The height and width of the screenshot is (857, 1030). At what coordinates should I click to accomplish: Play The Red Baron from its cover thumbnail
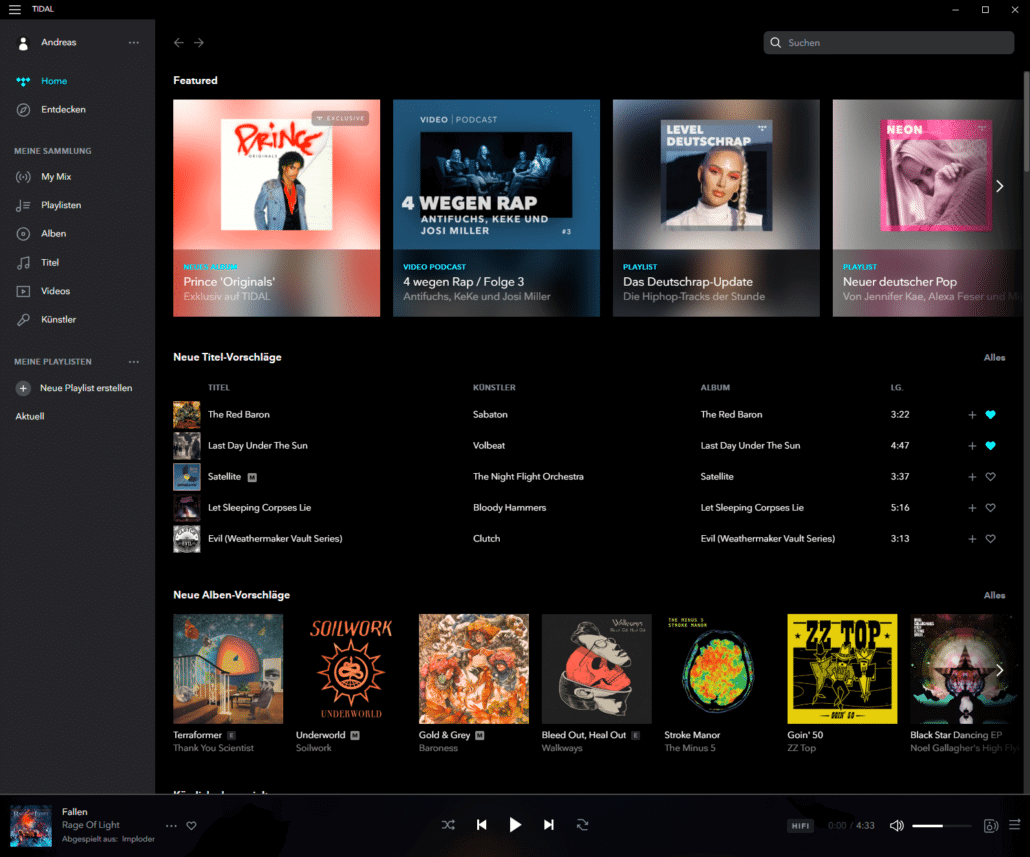pyautogui.click(x=187, y=415)
